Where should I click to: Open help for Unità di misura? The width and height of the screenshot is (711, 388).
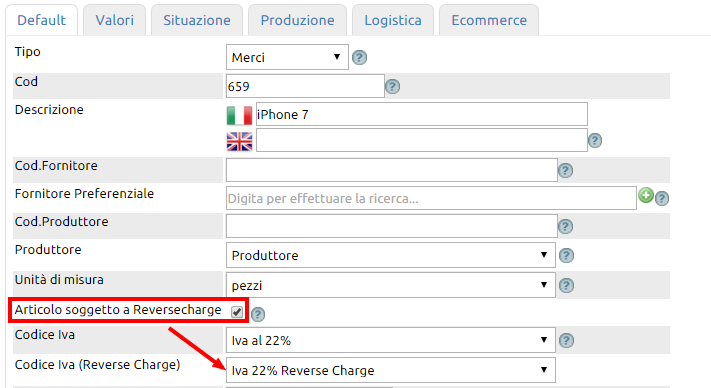566,286
